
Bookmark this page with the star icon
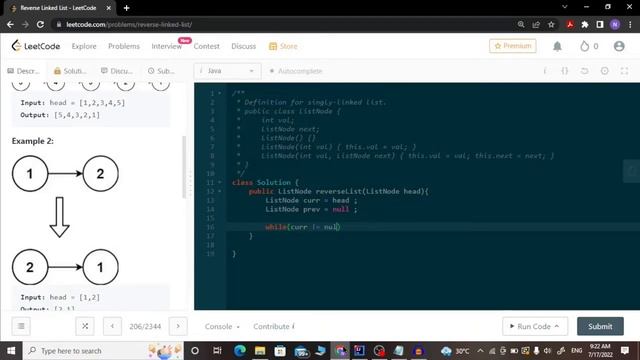551,24
